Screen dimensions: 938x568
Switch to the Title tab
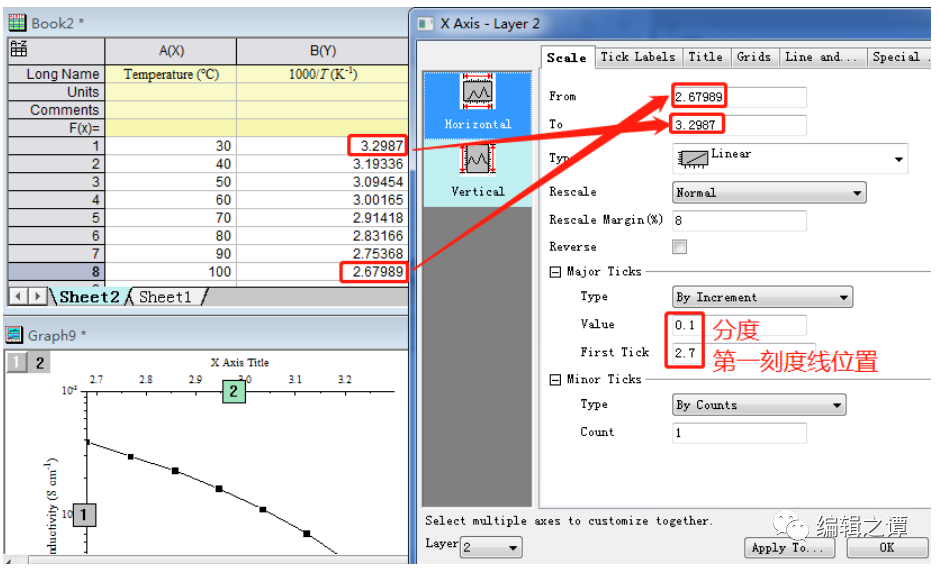click(705, 57)
